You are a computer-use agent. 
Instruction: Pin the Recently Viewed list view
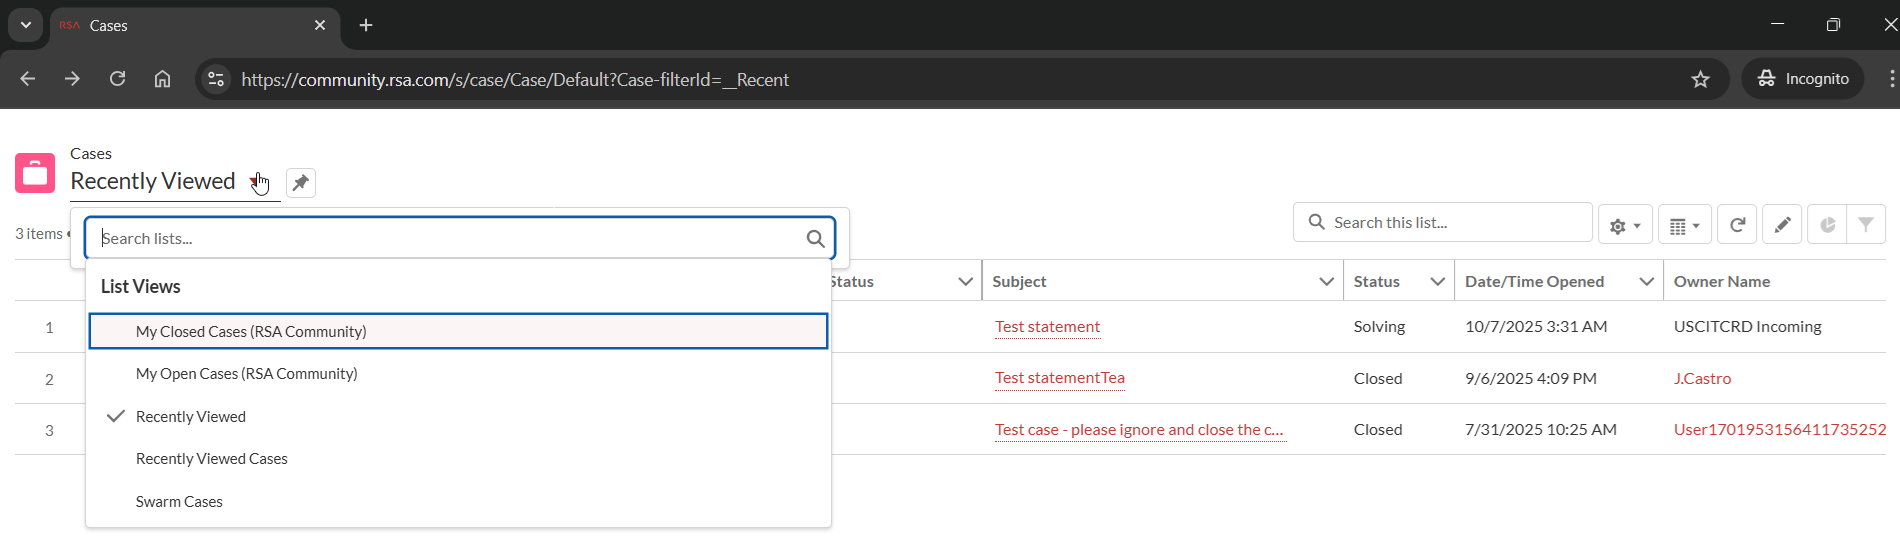[300, 183]
